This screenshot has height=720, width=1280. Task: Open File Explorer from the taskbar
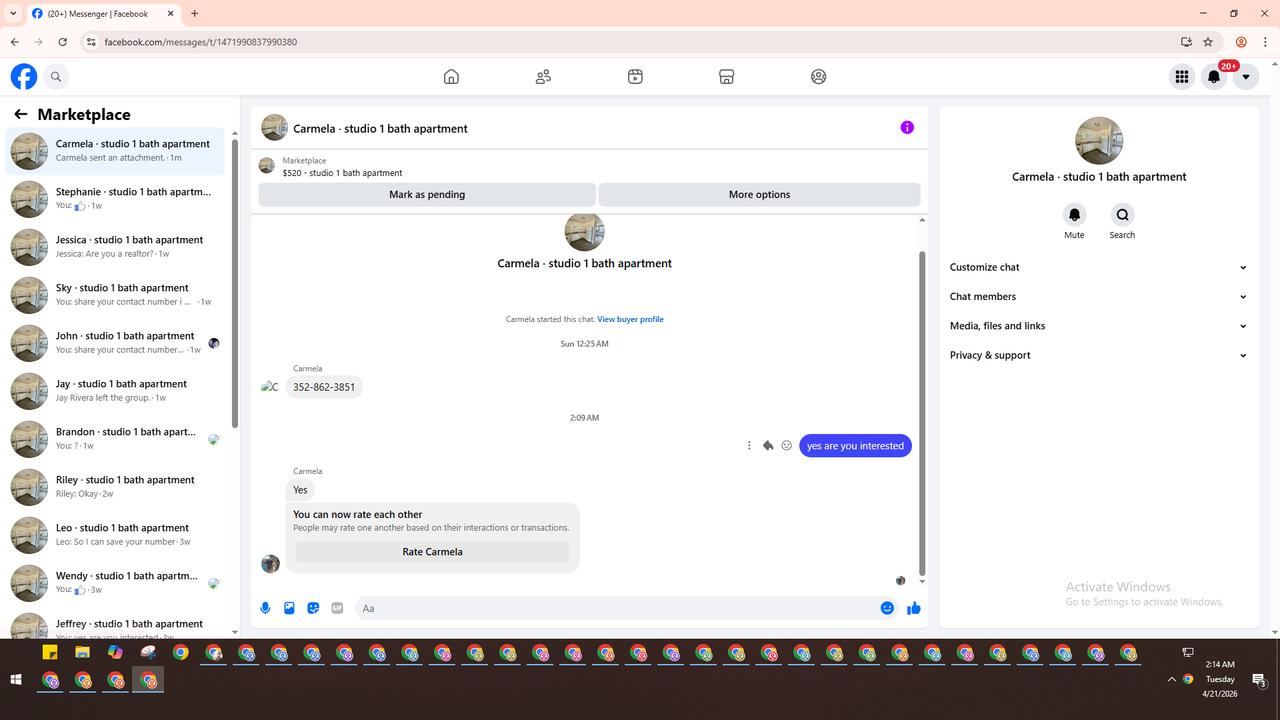(82, 653)
